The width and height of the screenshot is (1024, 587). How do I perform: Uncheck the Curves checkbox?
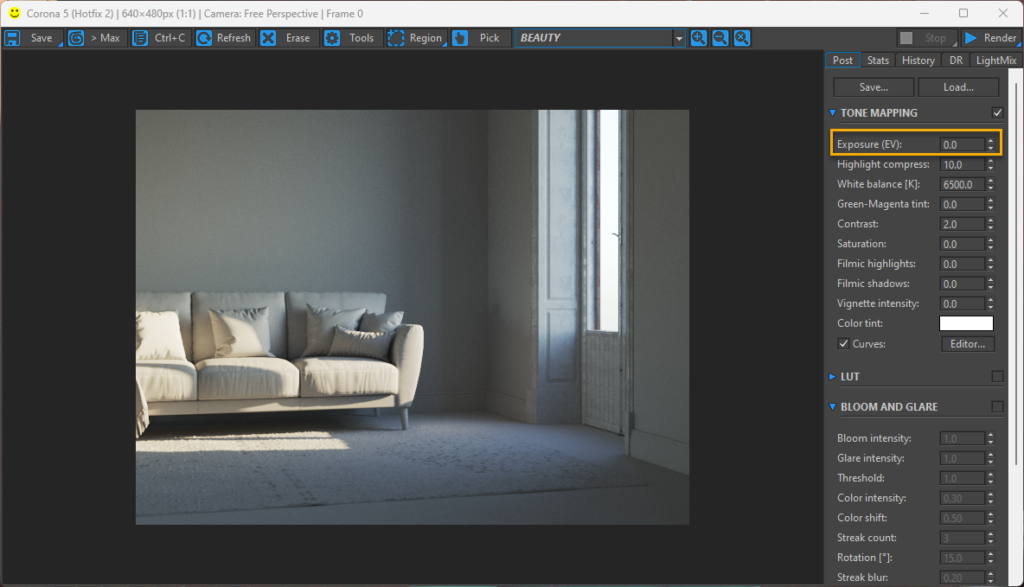tap(844, 343)
